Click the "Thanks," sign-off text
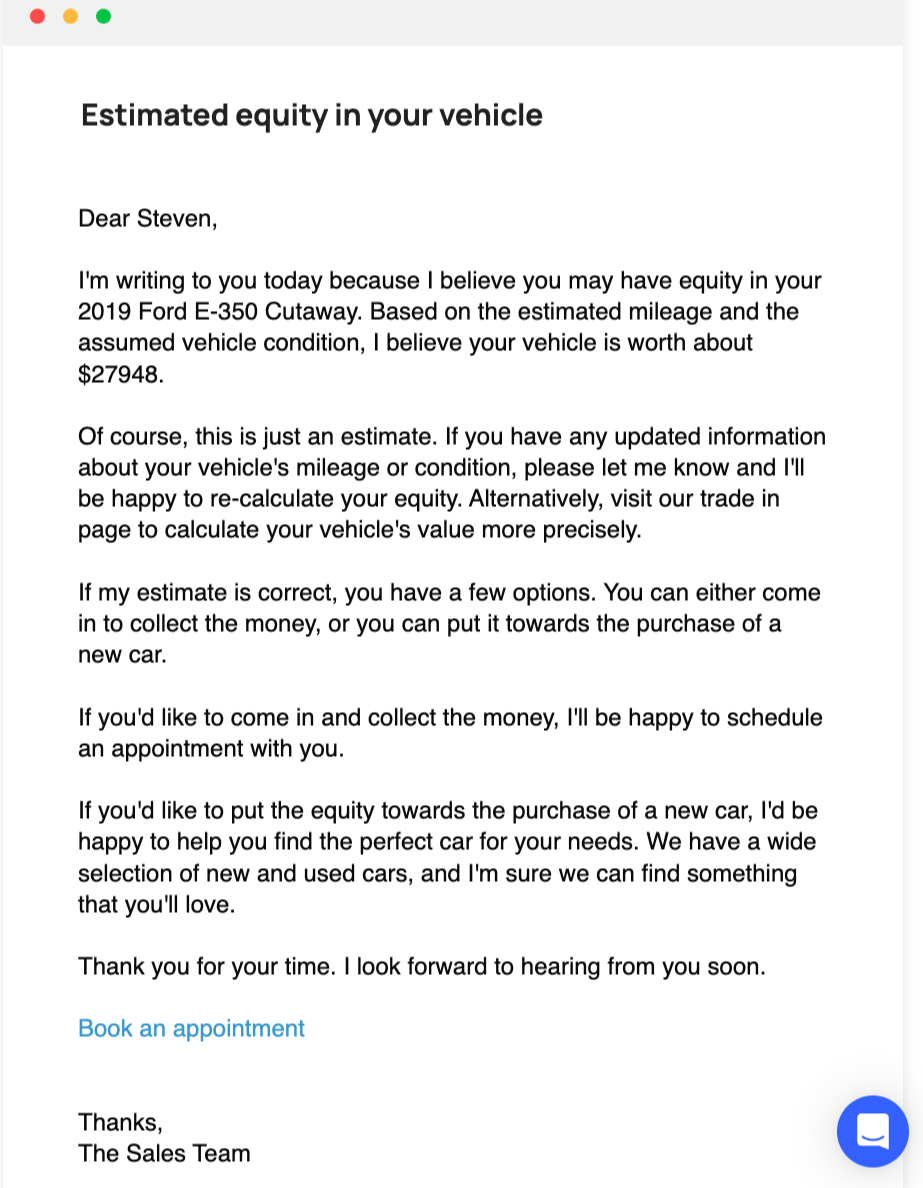The height and width of the screenshot is (1188, 923). click(120, 1122)
